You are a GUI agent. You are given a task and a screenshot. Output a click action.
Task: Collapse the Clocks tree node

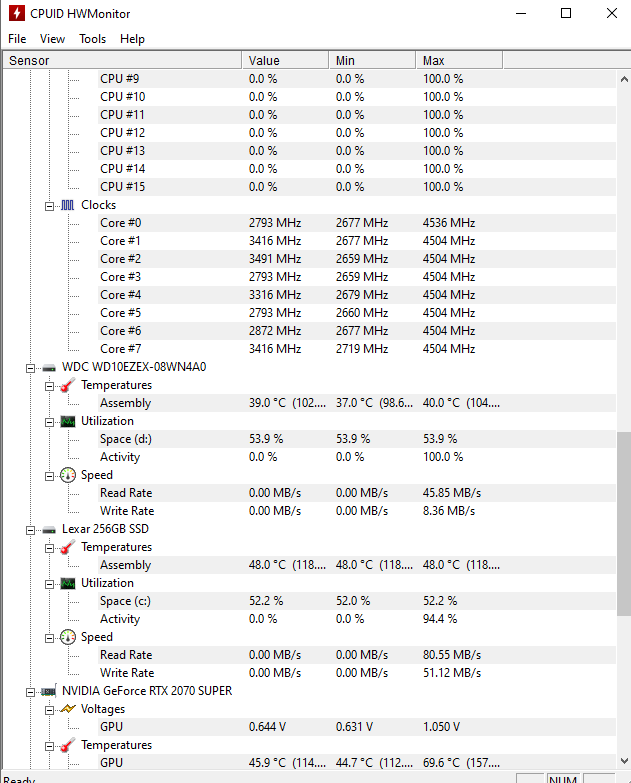(49, 206)
